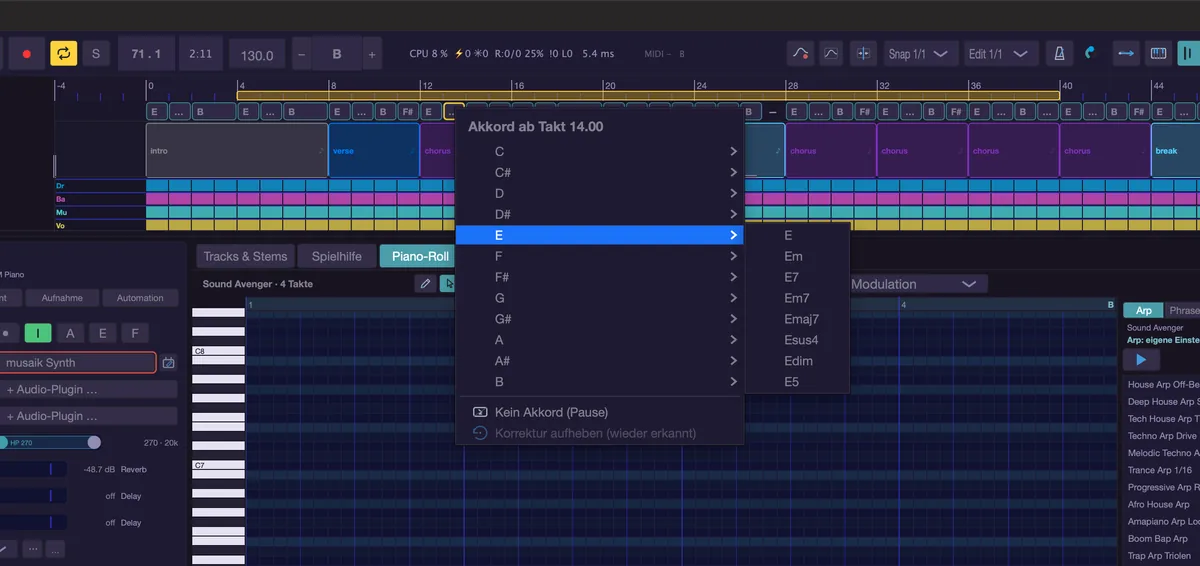Image resolution: width=1200 pixels, height=566 pixels.
Task: Adjust the Reverb send slider
Action: coord(33,469)
